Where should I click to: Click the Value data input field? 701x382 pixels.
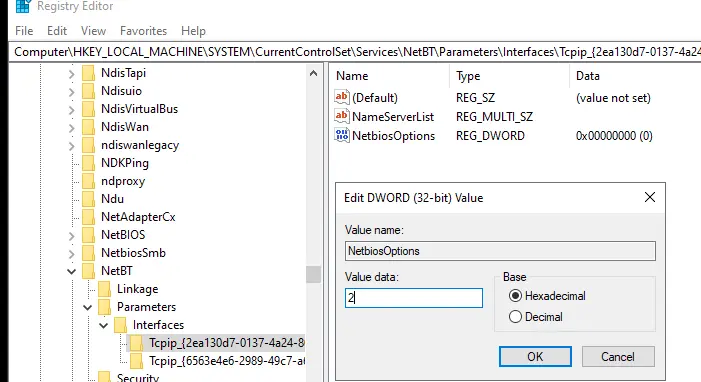(x=414, y=298)
